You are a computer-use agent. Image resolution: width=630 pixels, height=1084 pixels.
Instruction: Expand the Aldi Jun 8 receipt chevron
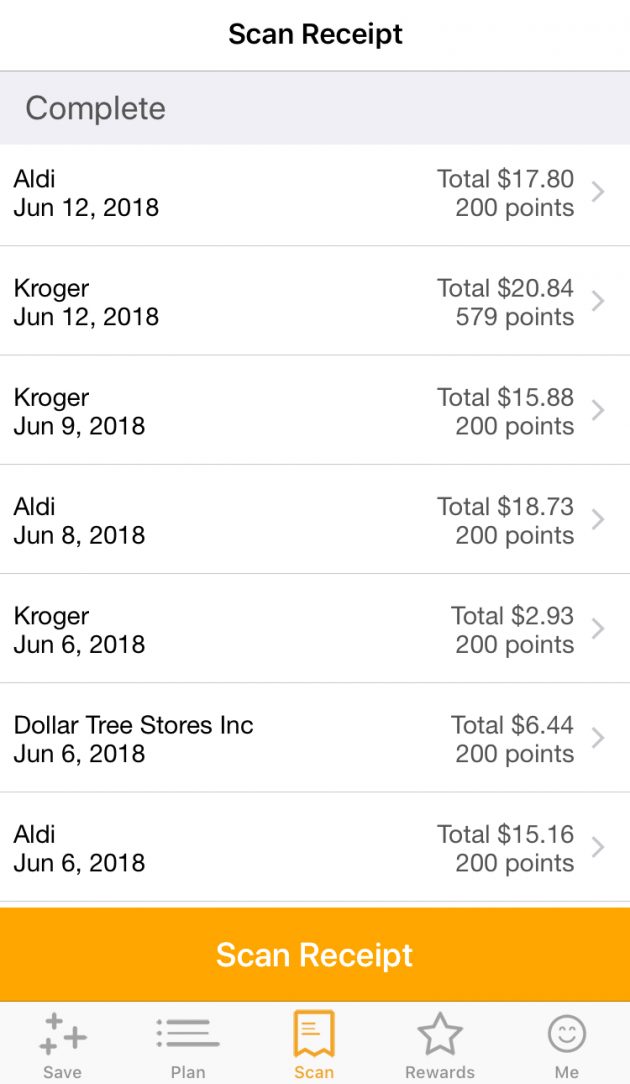pyautogui.click(x=601, y=519)
